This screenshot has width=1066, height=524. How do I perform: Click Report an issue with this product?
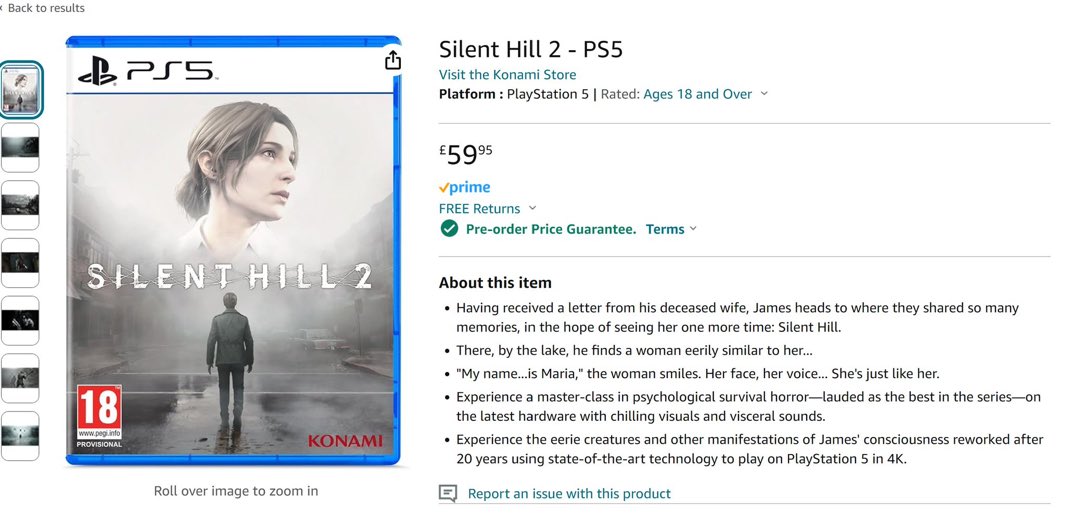[x=569, y=493]
